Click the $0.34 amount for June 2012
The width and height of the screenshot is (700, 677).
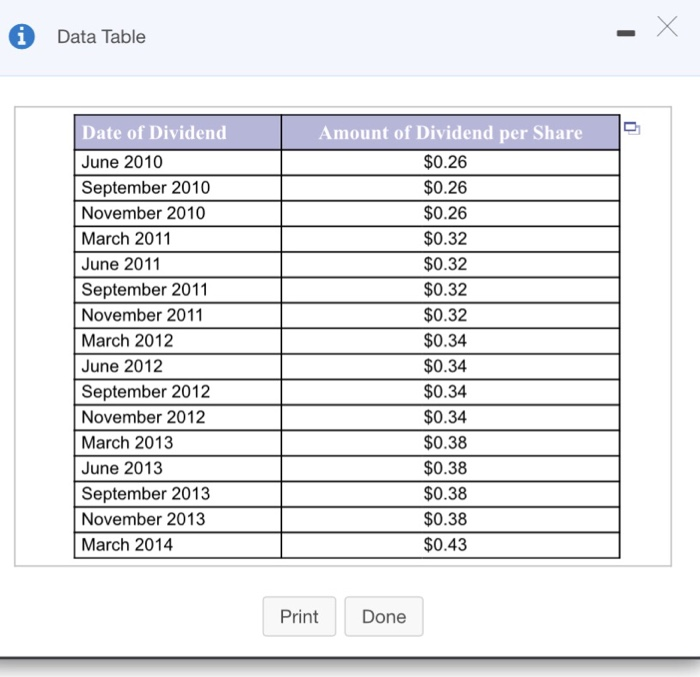pos(450,366)
